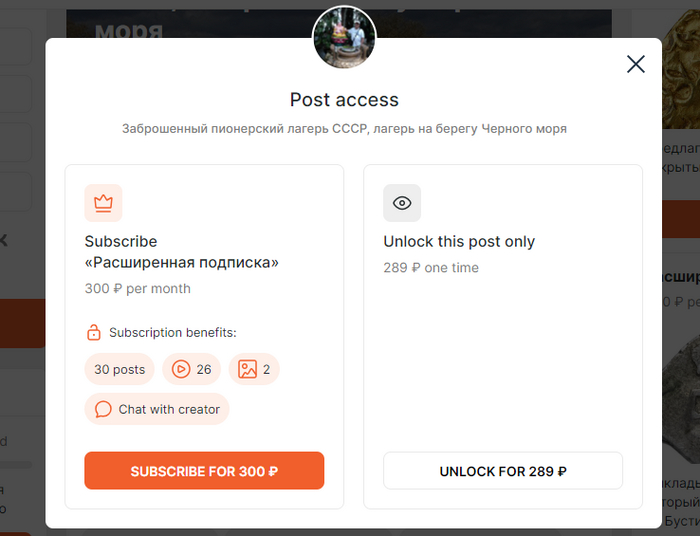Click the gold coin thumbnail behind the dialog

point(680,68)
